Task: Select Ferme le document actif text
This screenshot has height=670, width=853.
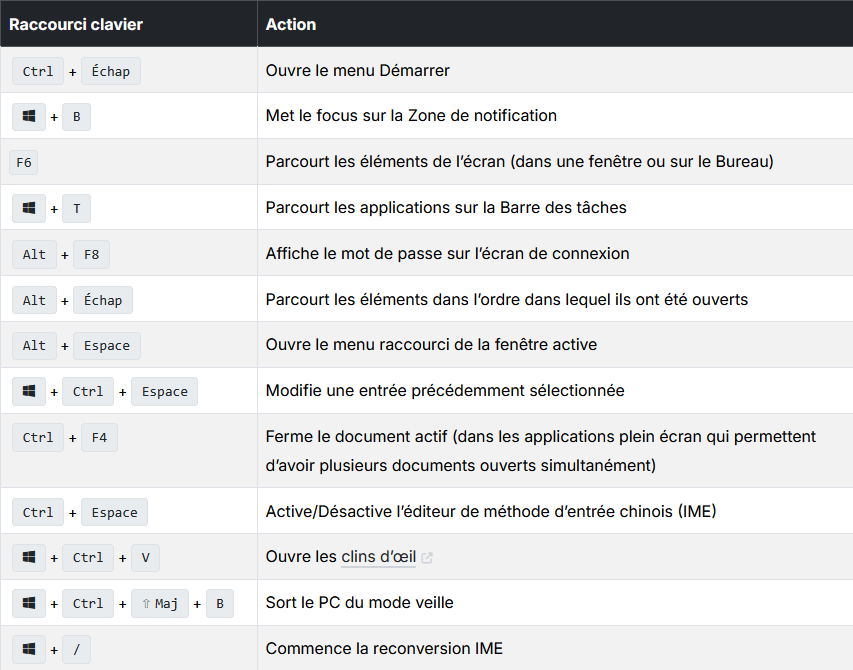Action: [541, 451]
